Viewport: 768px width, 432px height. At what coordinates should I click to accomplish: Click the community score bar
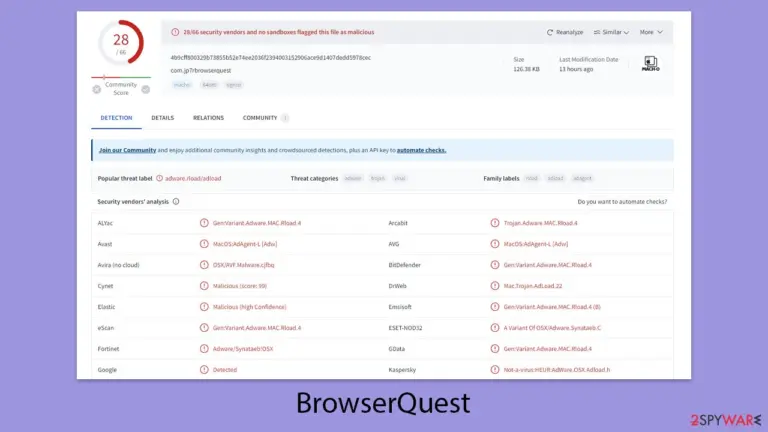(x=121, y=77)
